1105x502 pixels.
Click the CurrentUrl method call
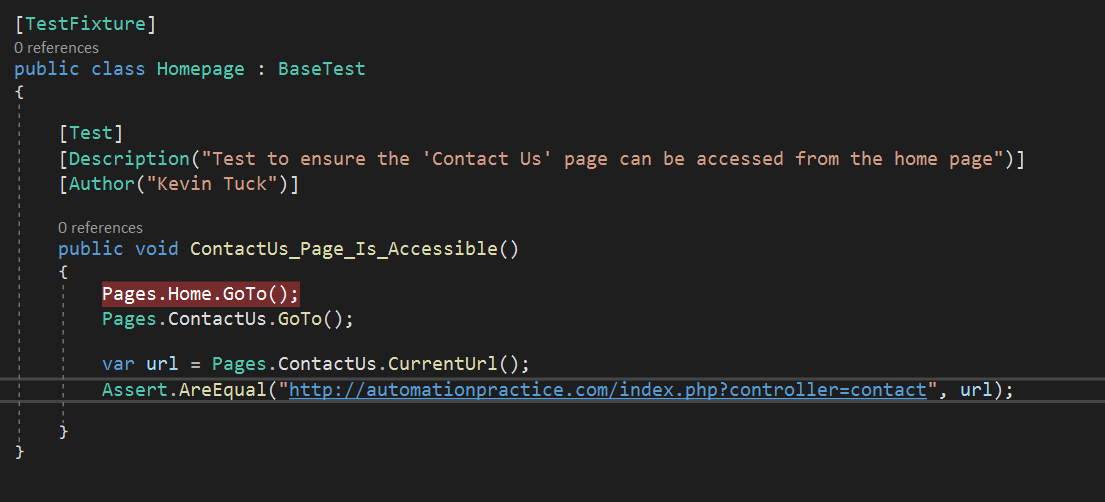pyautogui.click(x=443, y=365)
